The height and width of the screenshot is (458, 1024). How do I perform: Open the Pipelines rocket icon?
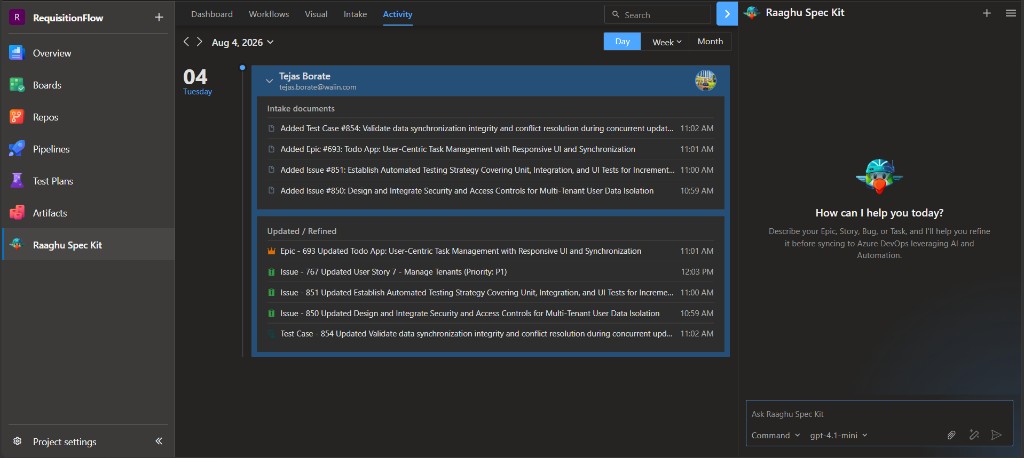(16, 149)
